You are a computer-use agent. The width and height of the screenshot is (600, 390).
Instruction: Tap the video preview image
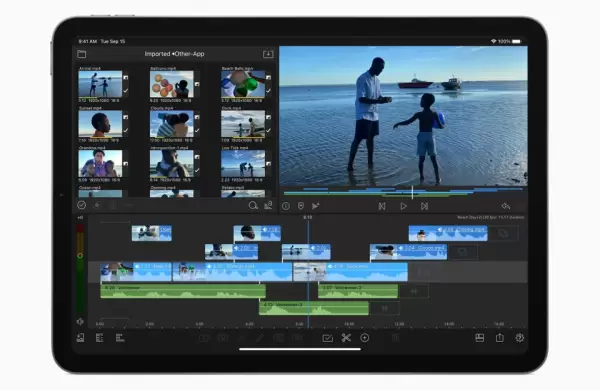point(403,116)
